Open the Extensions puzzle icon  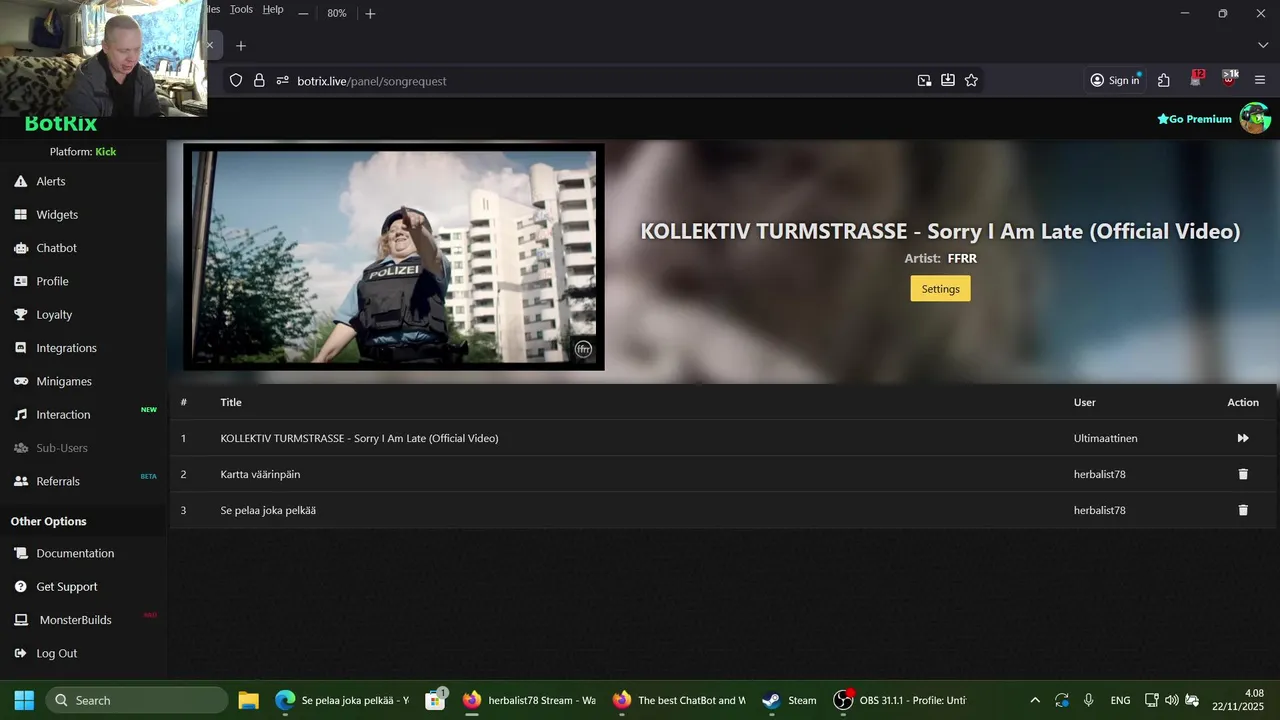tap(1164, 81)
